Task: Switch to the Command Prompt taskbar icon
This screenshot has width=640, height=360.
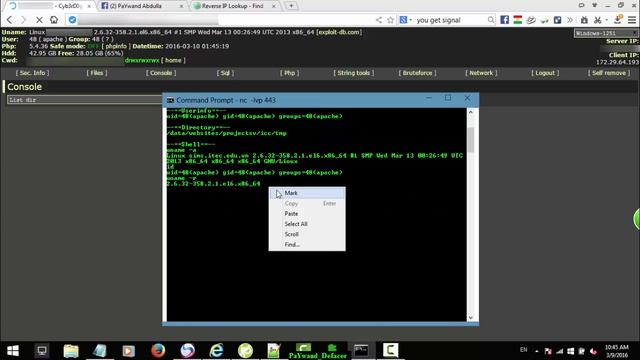Action: 361,351
